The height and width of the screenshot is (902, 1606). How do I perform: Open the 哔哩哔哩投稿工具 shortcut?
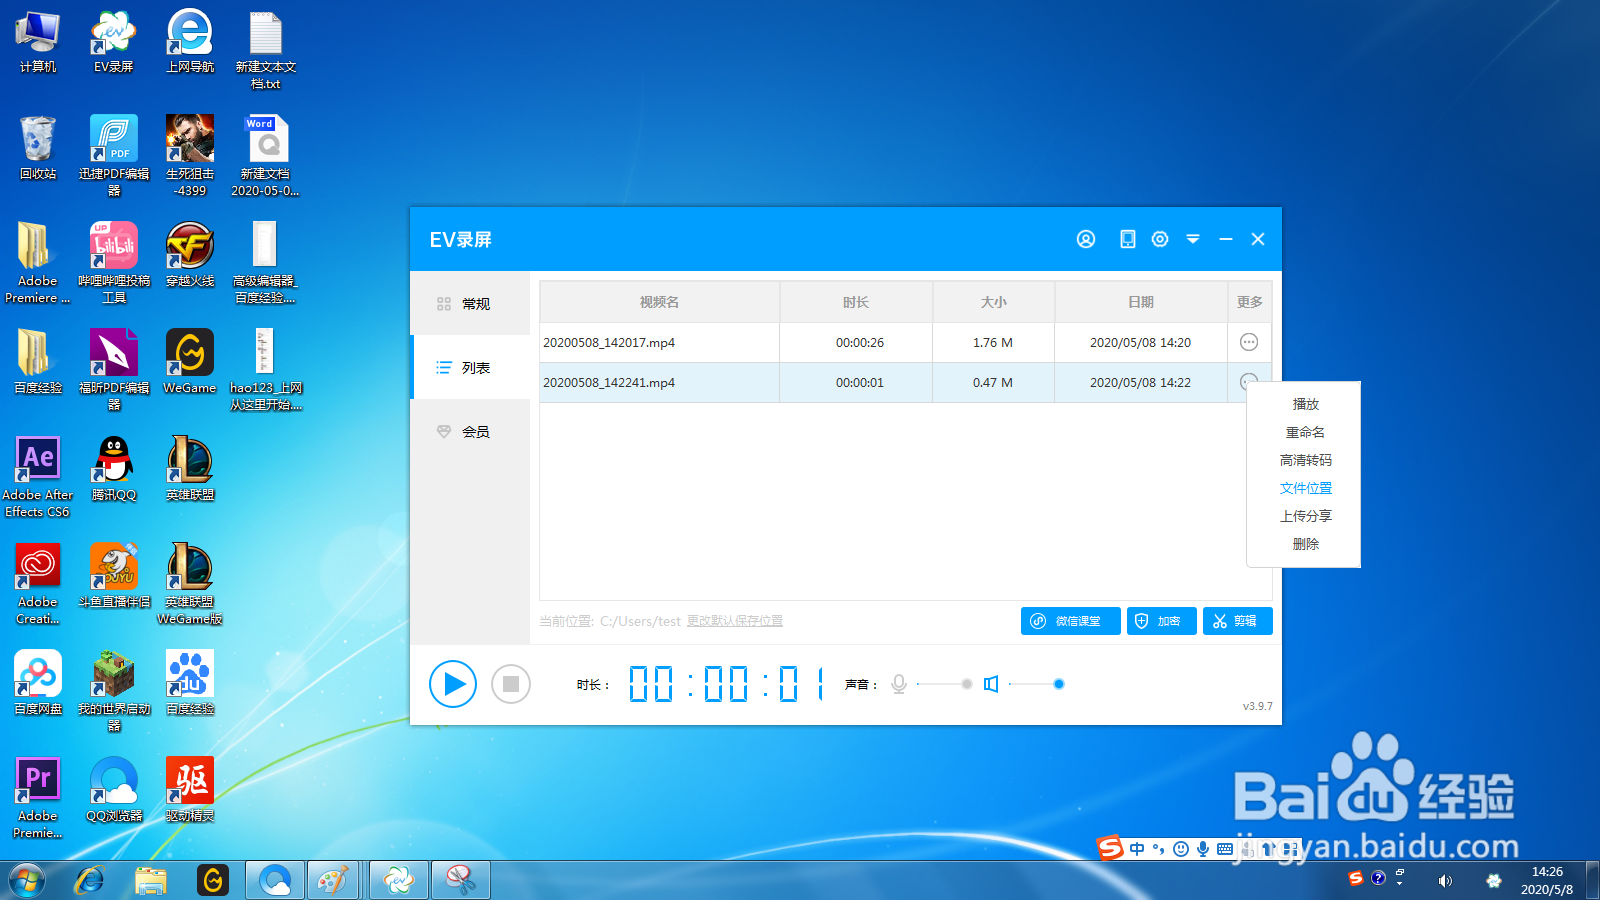114,263
